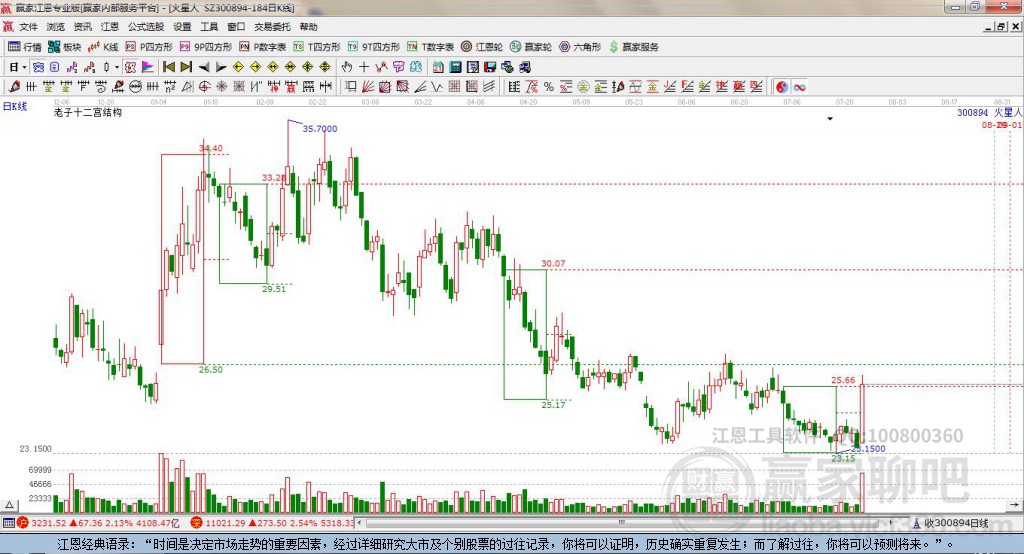
Task: Open the 行情 market quotes view
Action: click(x=24, y=46)
